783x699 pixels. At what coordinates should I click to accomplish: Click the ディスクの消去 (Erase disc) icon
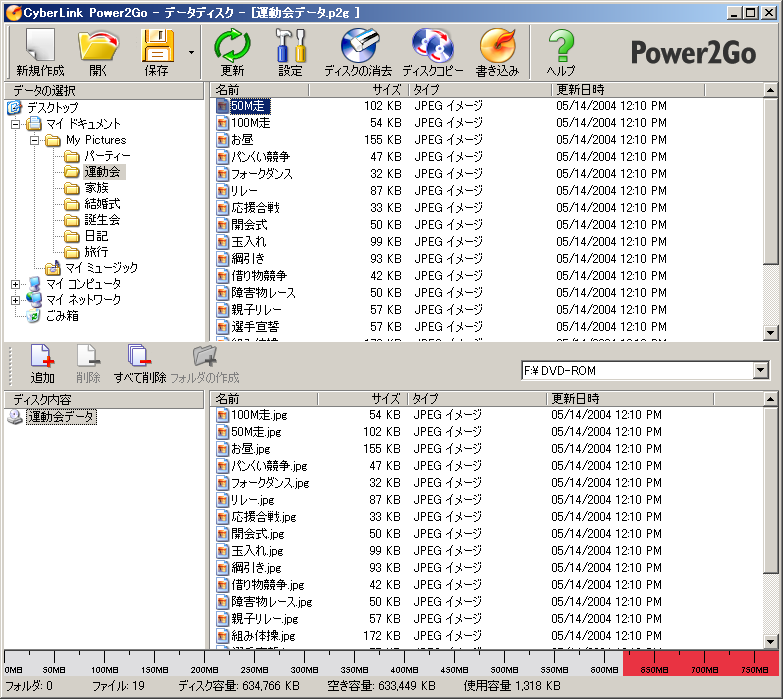point(358,52)
